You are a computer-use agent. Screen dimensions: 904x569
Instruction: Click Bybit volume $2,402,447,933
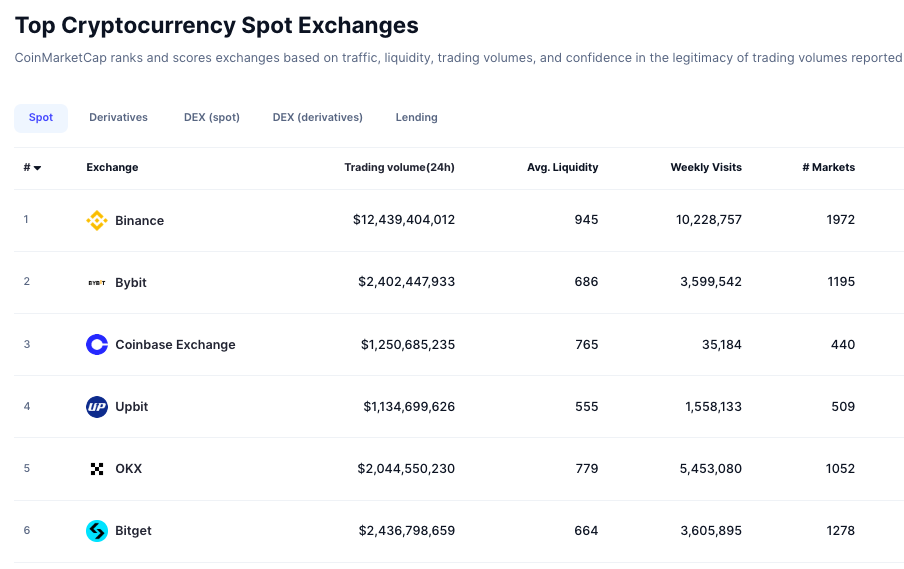(406, 282)
